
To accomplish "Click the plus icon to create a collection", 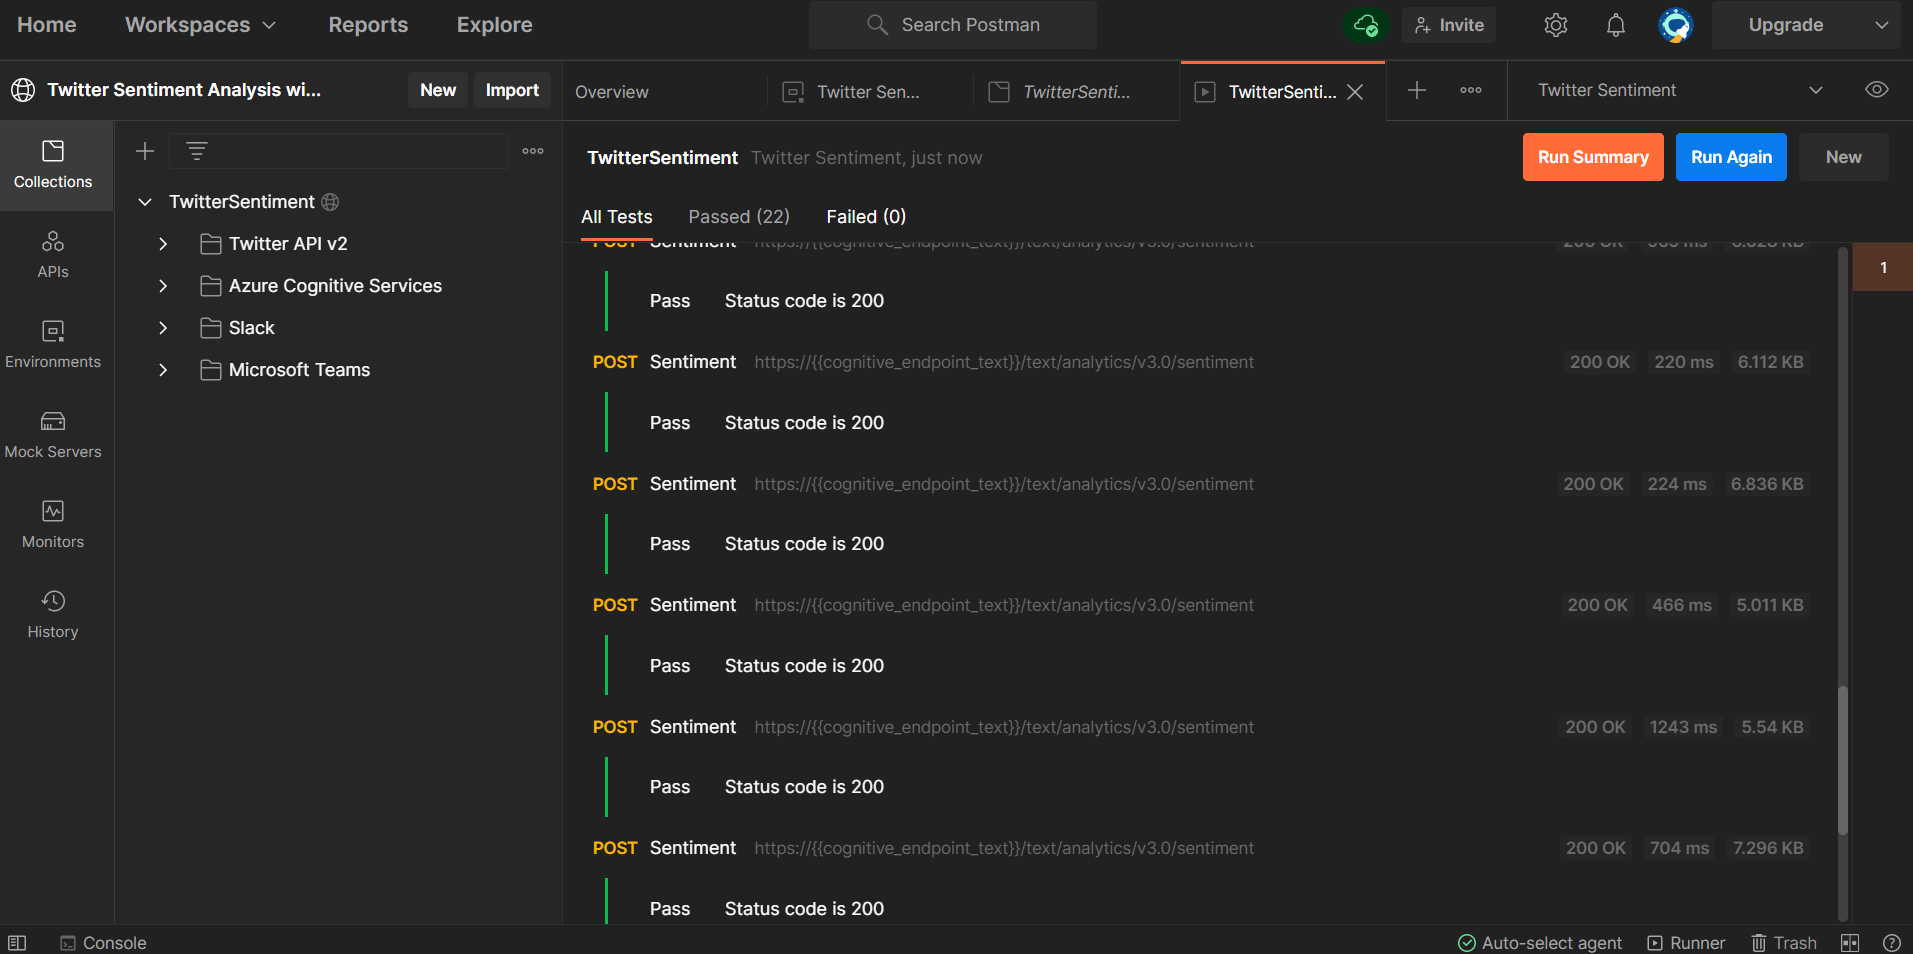I will point(145,151).
